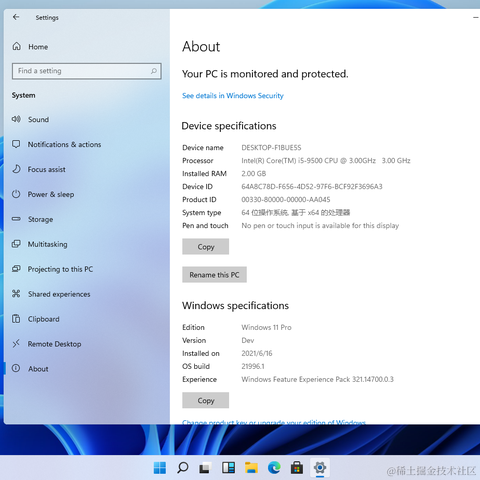Select the Windows 11 Pro edition value
Screen dimensions: 480x480
266,327
